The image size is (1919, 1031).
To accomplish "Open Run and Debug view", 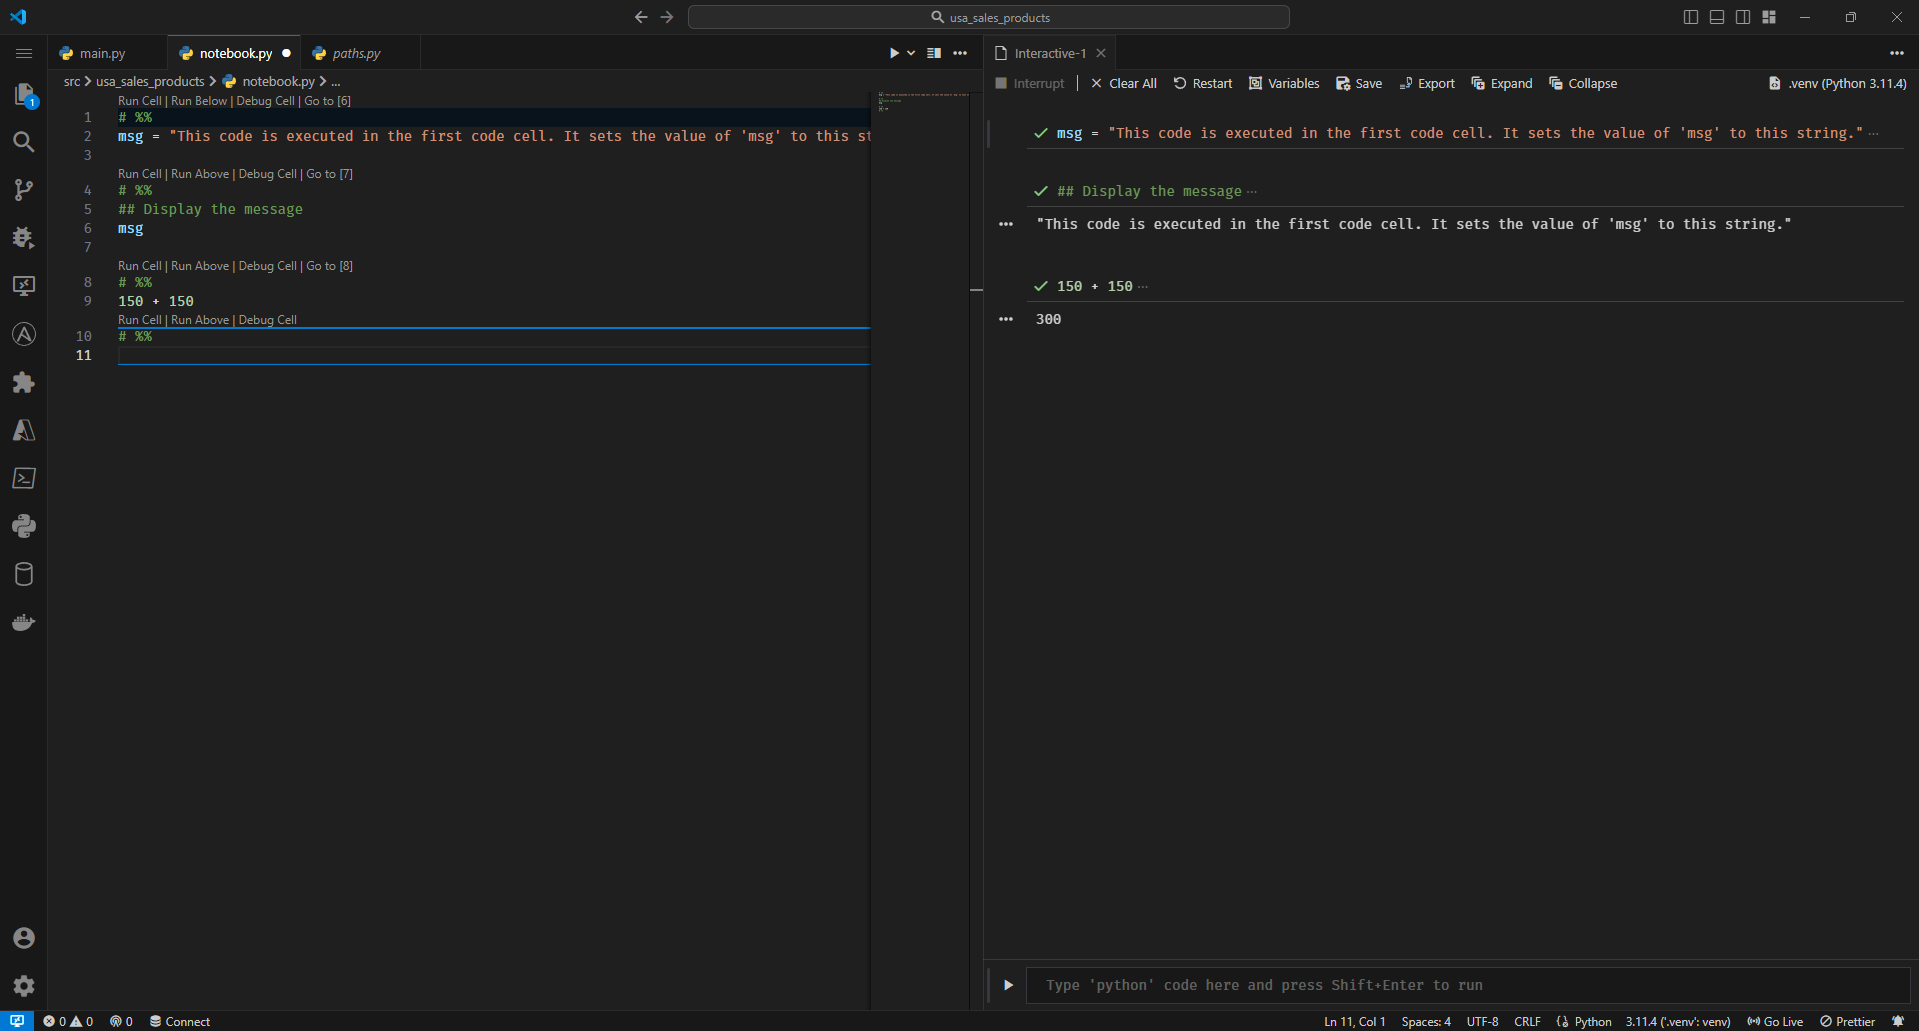I will point(24,238).
